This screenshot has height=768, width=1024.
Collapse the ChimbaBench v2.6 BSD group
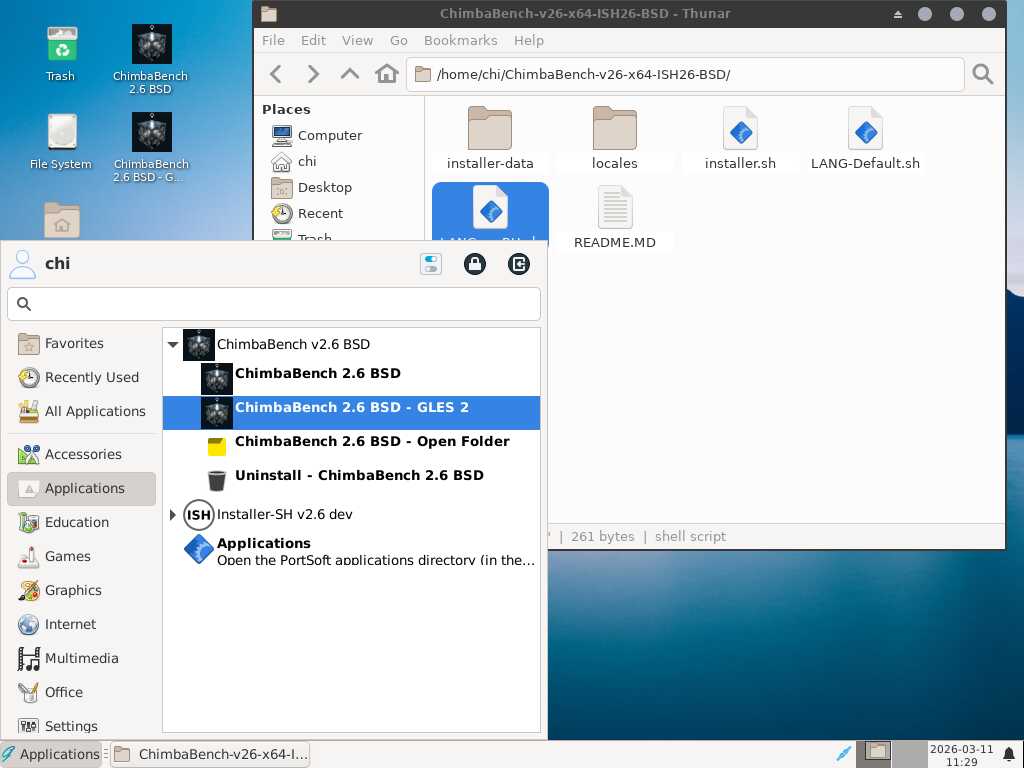[173, 344]
